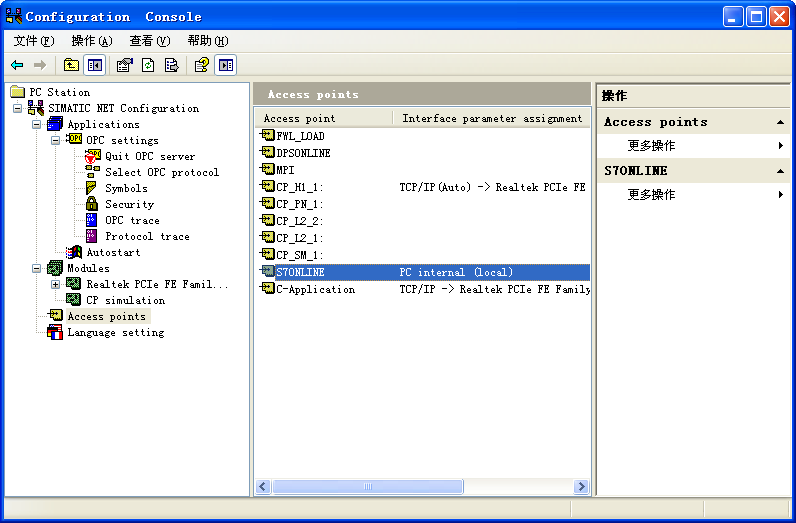Screen dimensions: 796x523
Task: Sort by Interface parameter assignment column header
Action: click(x=492, y=118)
